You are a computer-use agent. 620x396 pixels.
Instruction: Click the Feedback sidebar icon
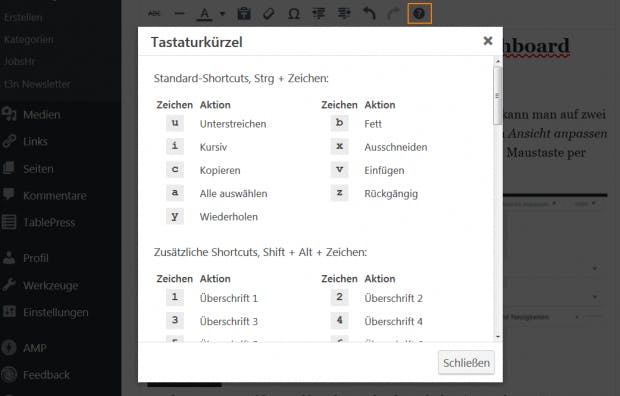9,375
